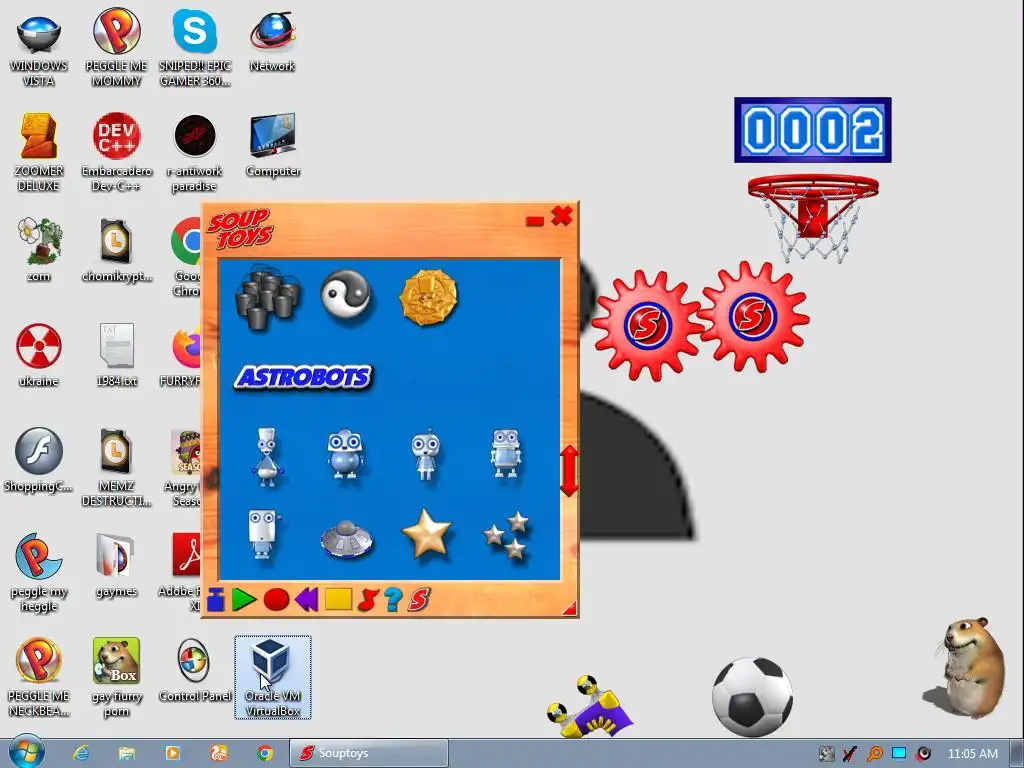Select the cone-head astrobot toy
Image resolution: width=1024 pixels, height=768 pixels.
coord(266,456)
